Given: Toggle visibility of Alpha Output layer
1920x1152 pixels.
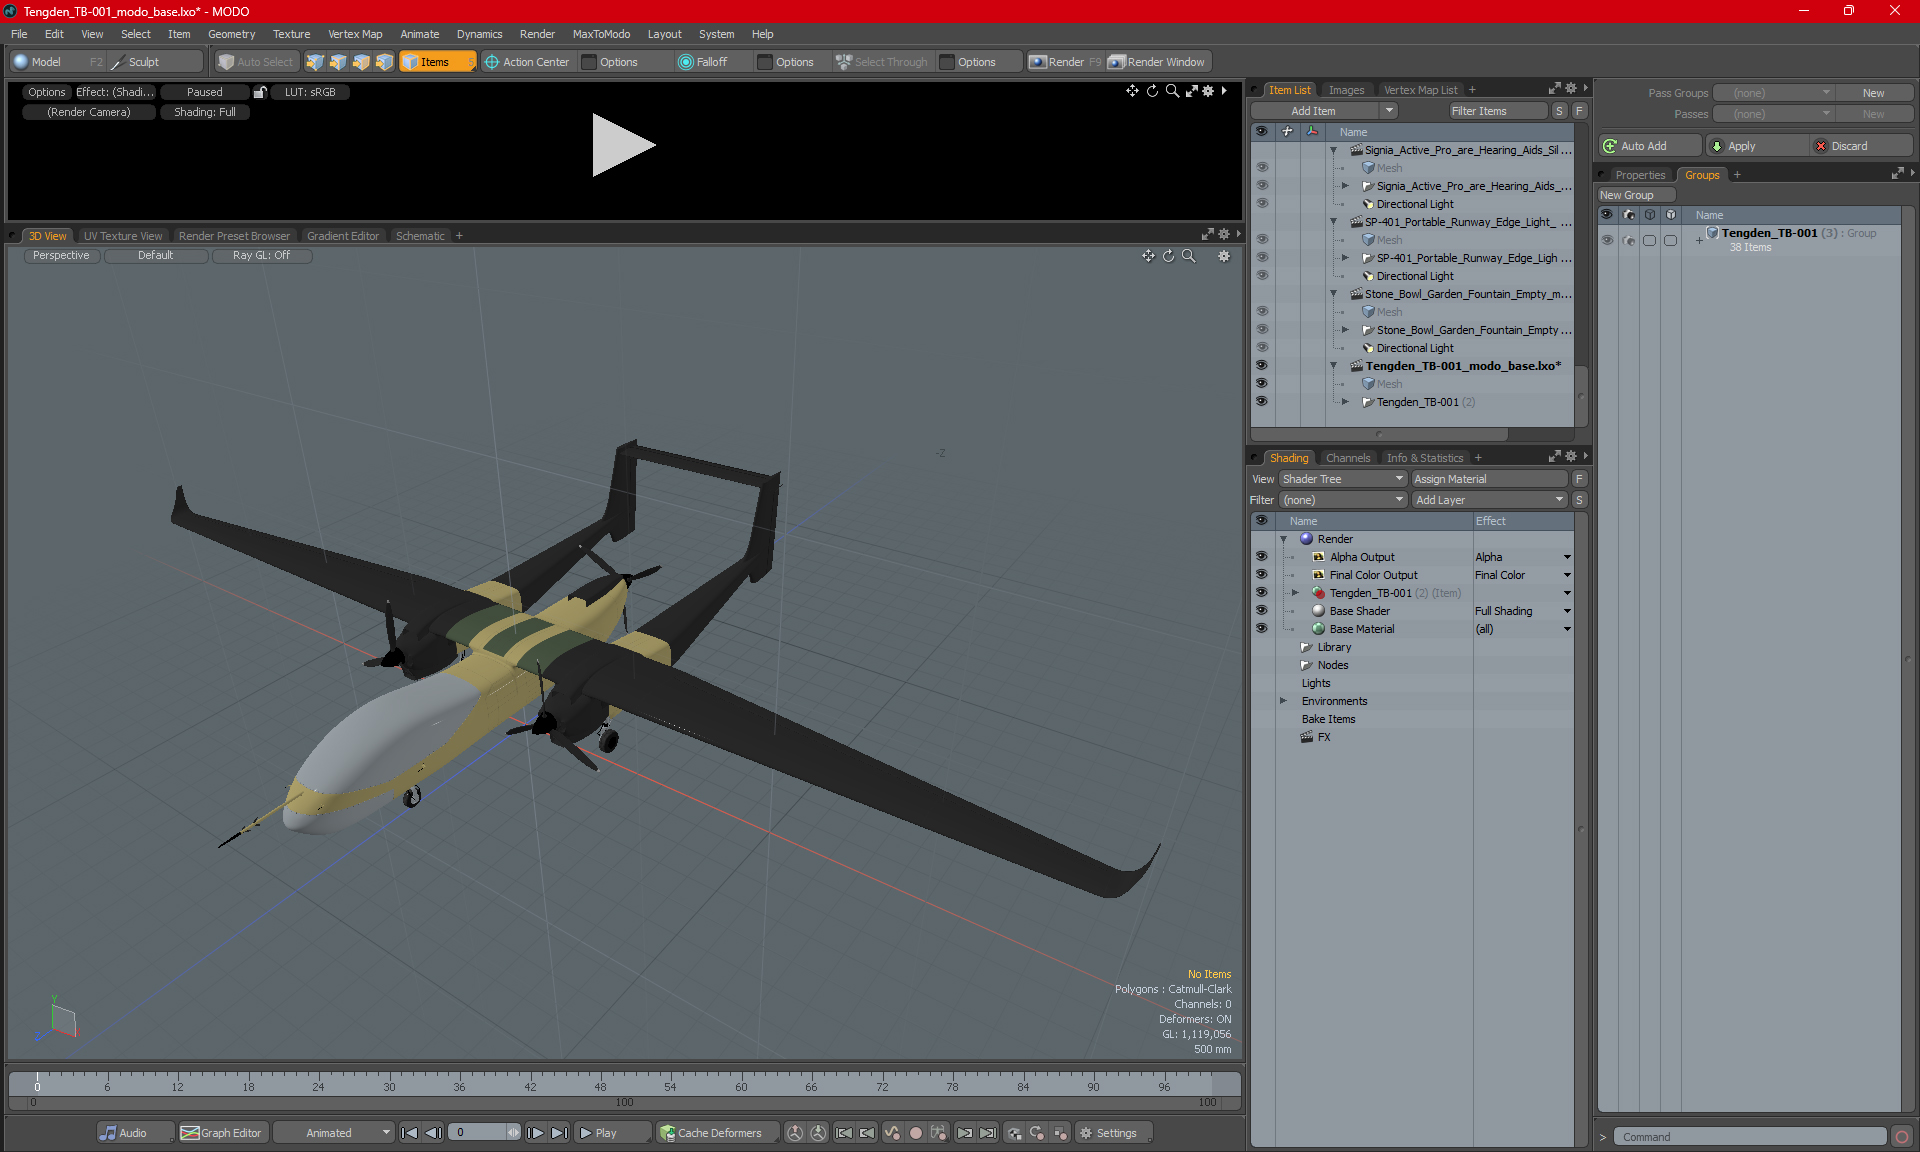Looking at the screenshot, I should (x=1261, y=557).
